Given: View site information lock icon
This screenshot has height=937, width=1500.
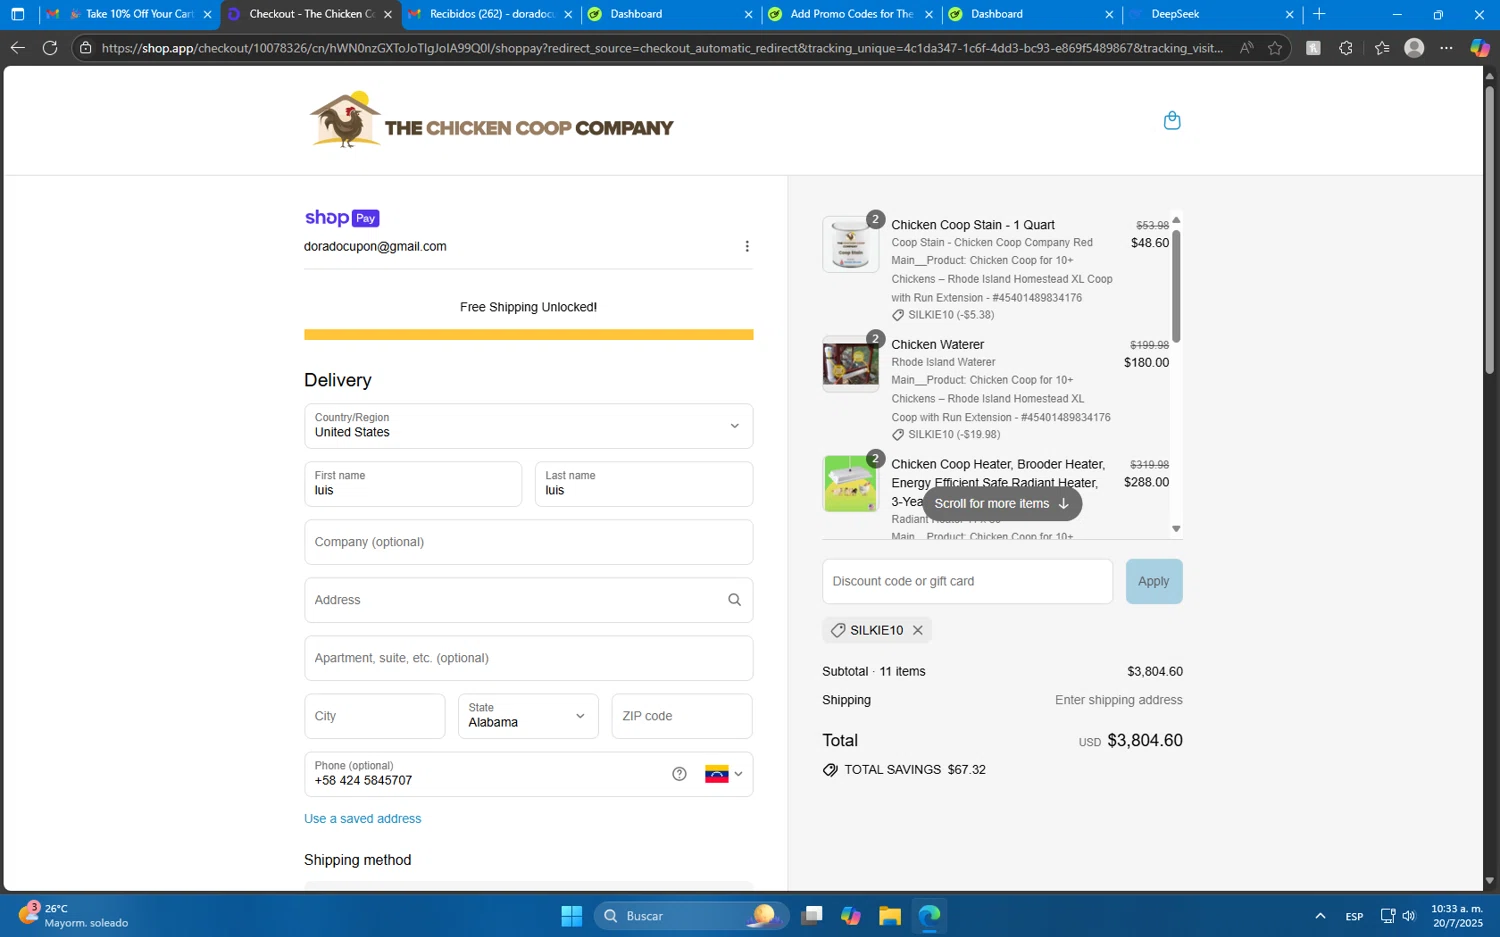Looking at the screenshot, I should pos(86,48).
